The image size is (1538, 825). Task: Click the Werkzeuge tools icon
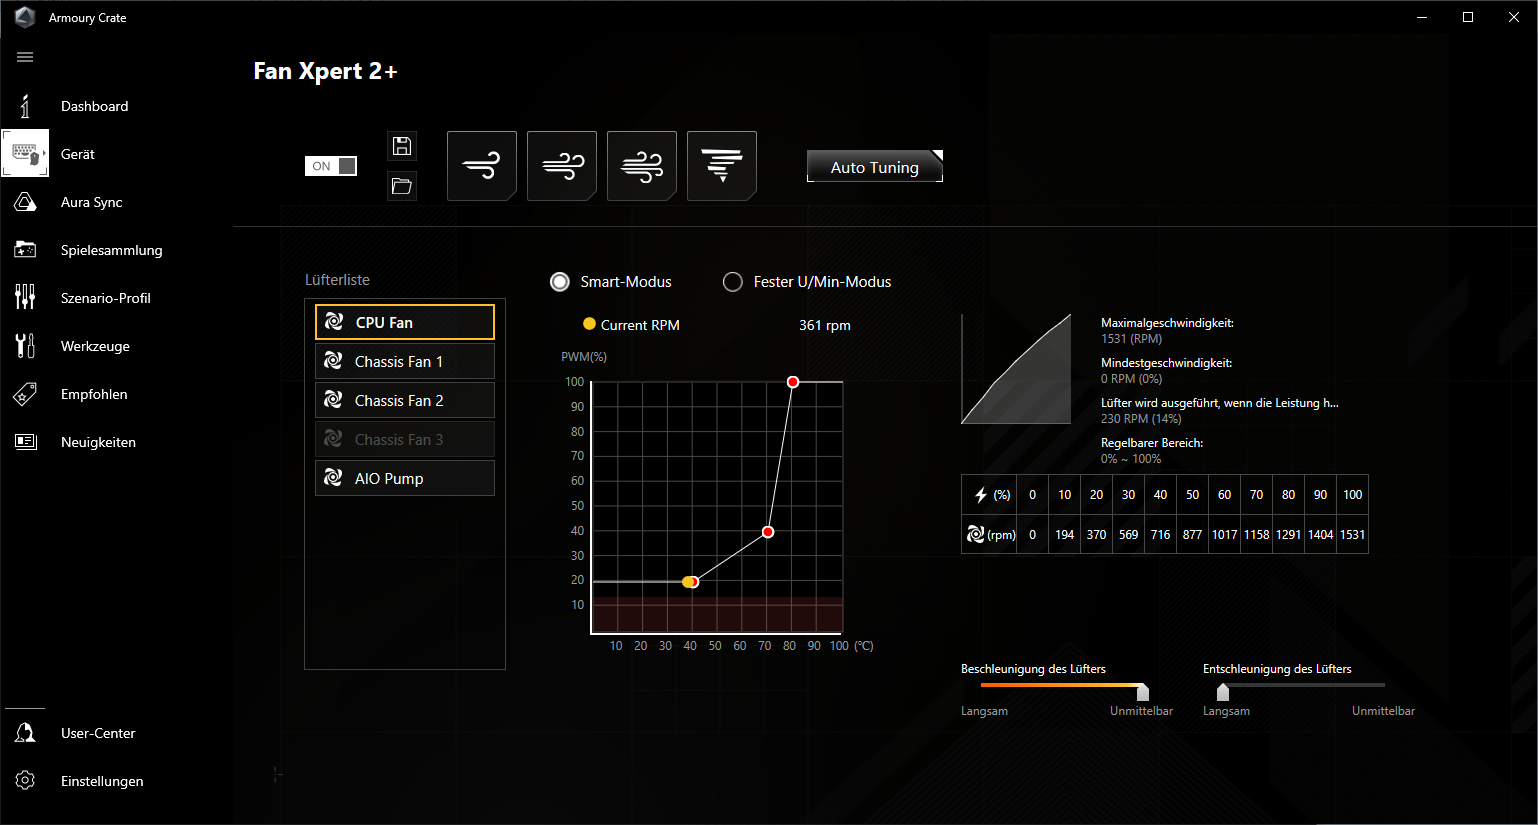[25, 346]
